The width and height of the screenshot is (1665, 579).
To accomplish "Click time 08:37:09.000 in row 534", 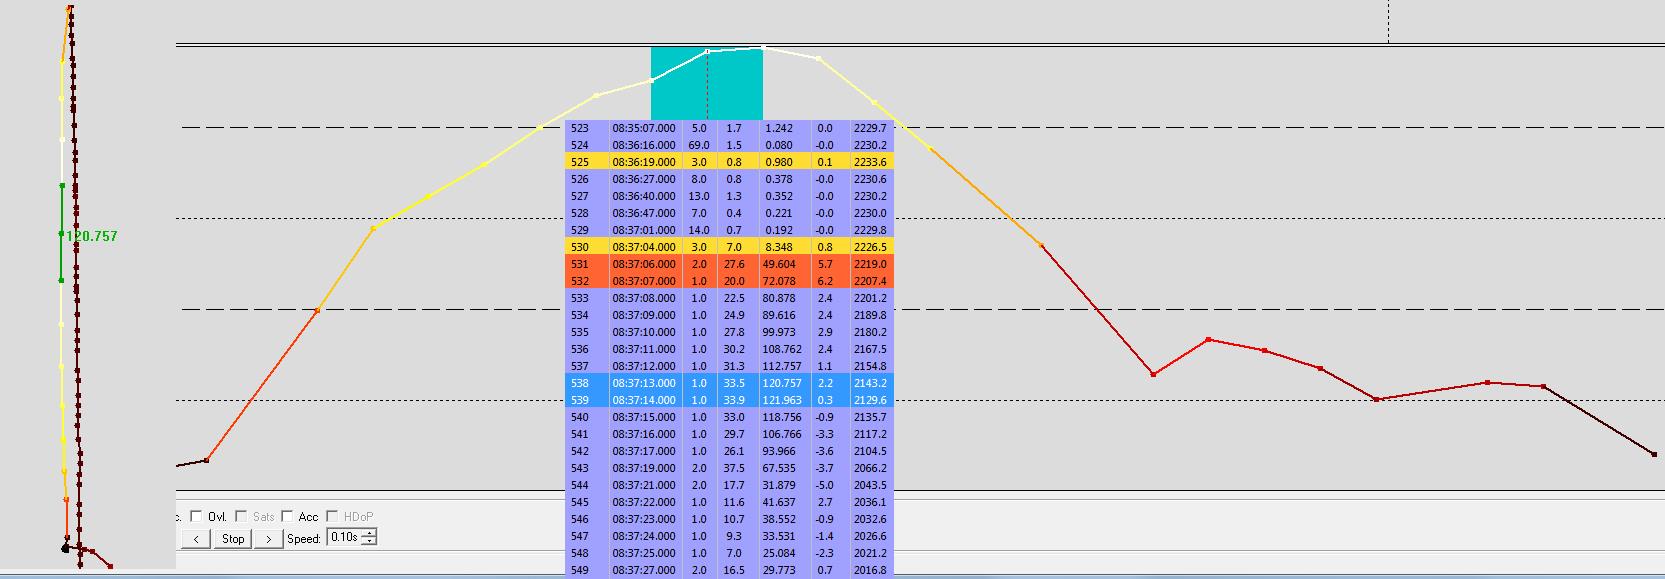I will [644, 315].
